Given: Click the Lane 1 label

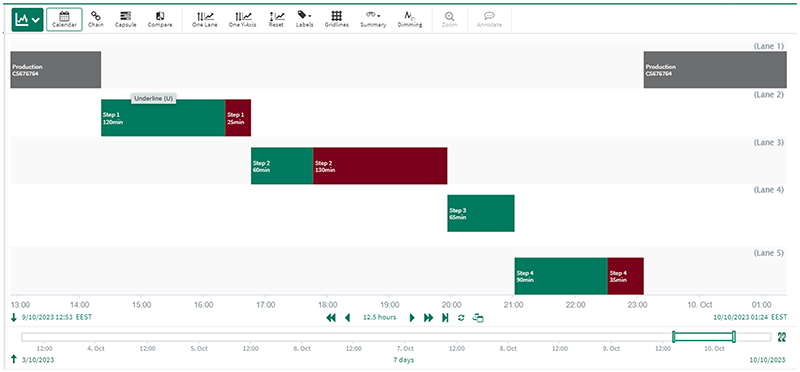Looking at the screenshot, I should (x=768, y=46).
